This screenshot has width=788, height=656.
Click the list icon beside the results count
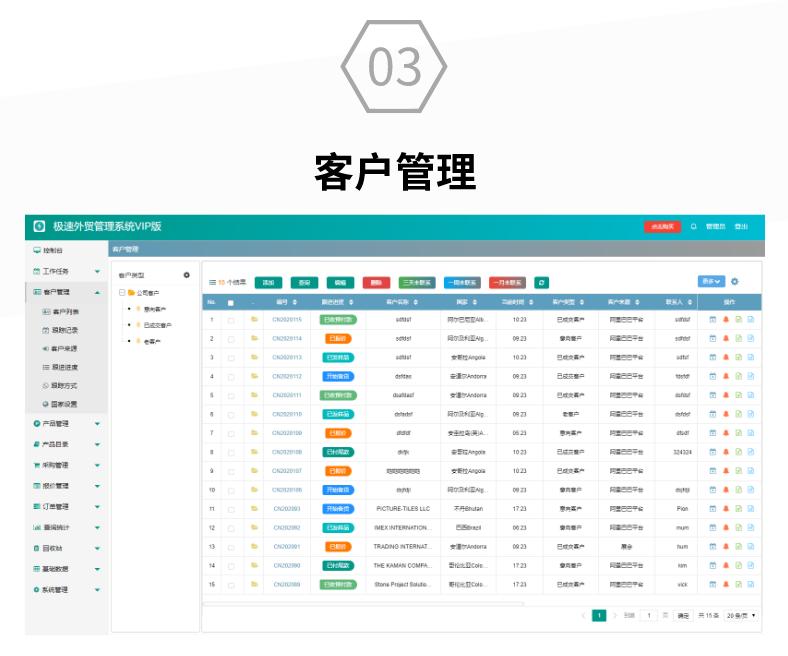(213, 283)
